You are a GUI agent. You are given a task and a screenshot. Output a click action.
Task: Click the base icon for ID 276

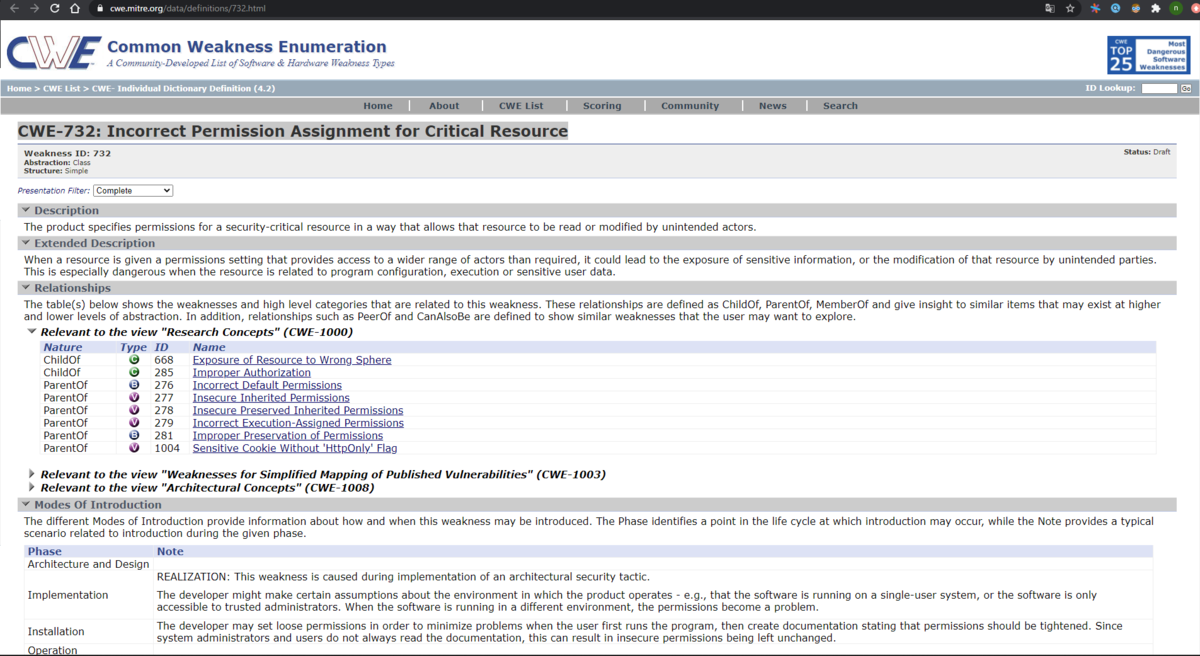pos(134,385)
